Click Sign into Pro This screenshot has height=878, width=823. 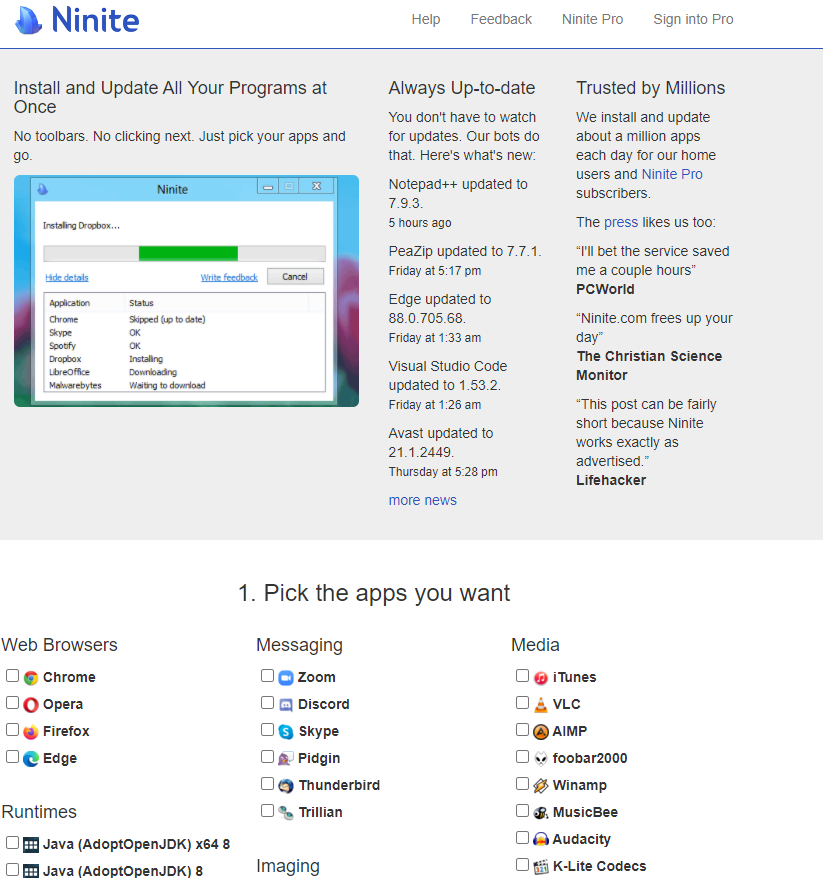pyautogui.click(x=693, y=20)
